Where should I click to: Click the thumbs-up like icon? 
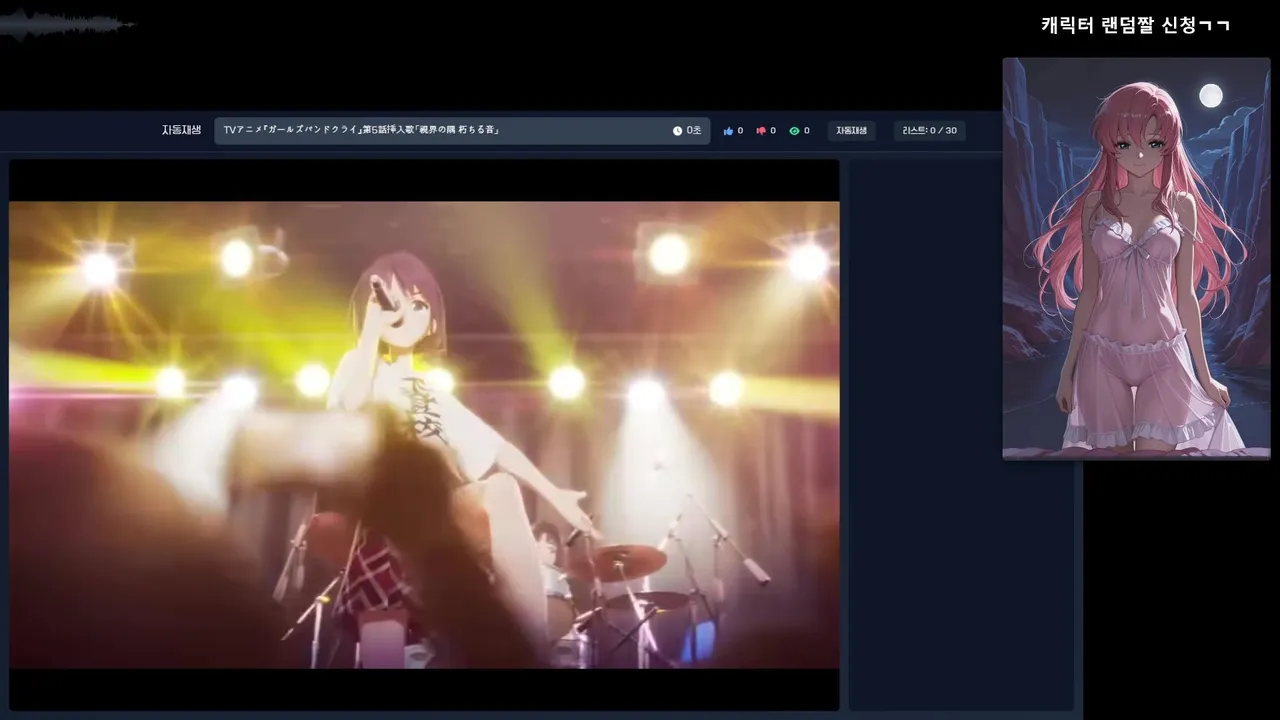point(728,131)
